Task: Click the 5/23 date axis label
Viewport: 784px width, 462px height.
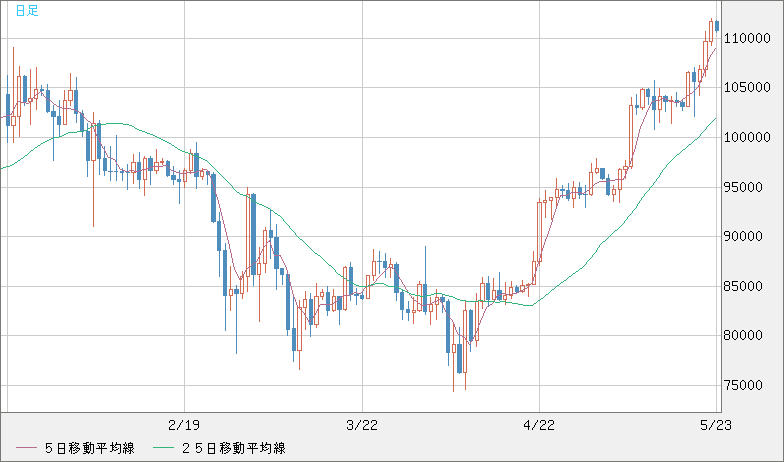Action: click(716, 426)
